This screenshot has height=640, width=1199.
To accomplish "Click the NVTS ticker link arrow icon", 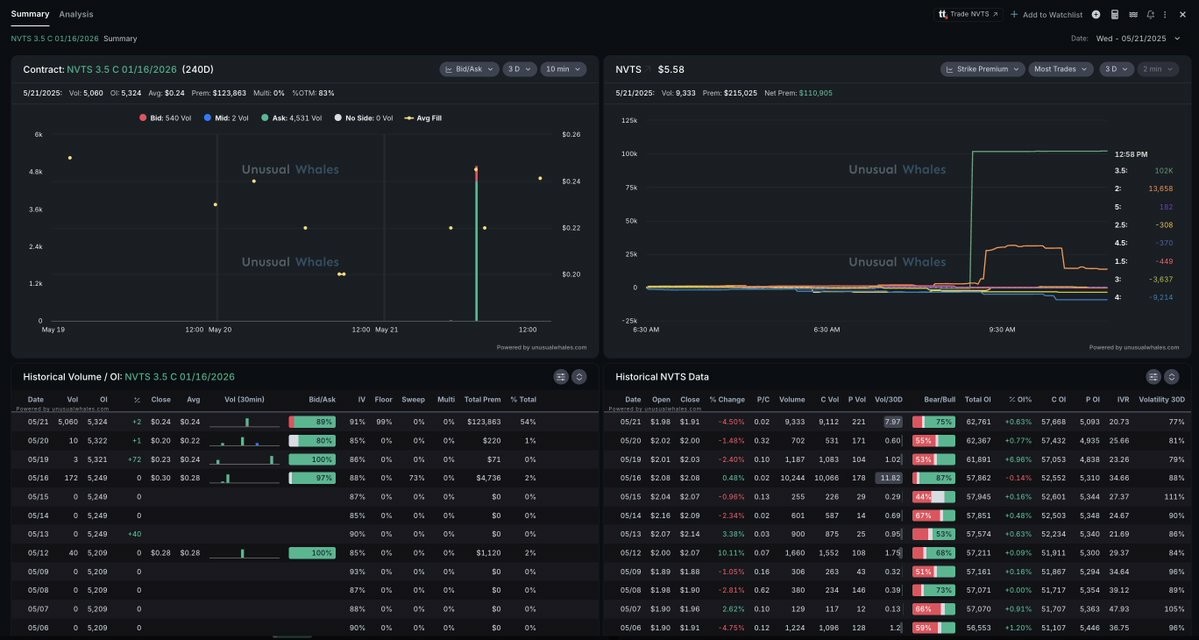I will click(x=647, y=70).
